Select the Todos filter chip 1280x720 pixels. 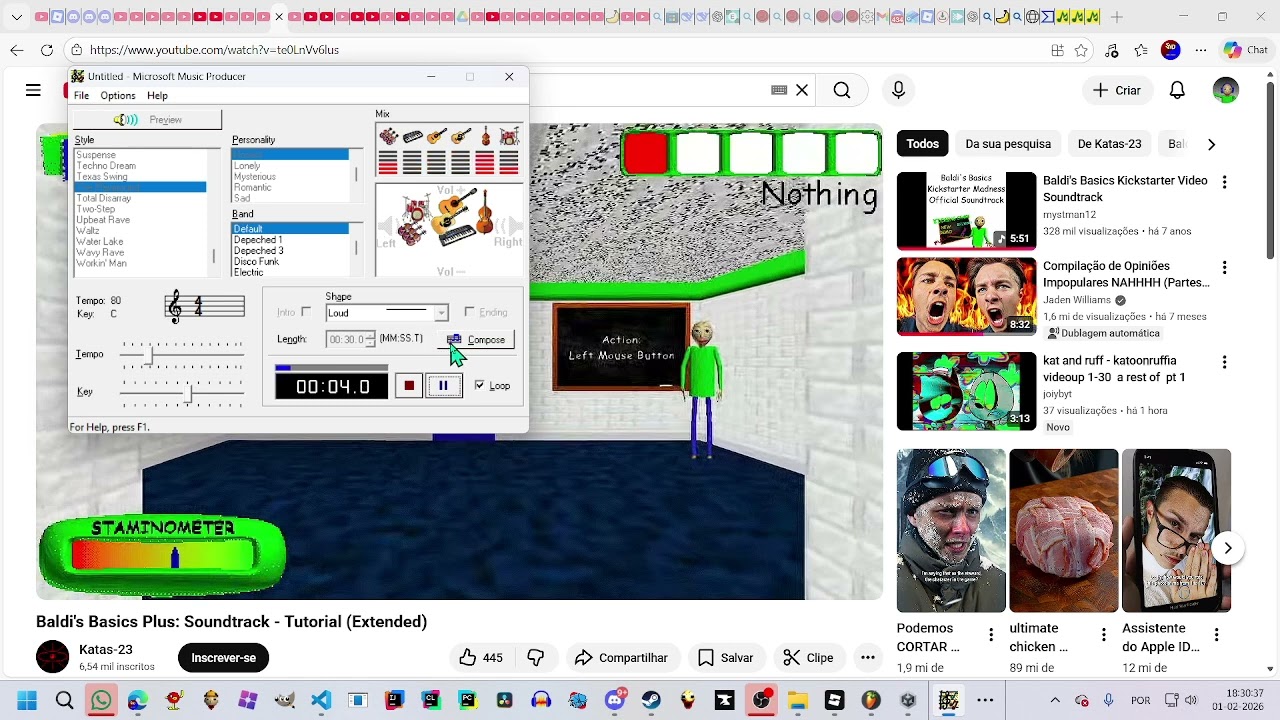pos(922,144)
